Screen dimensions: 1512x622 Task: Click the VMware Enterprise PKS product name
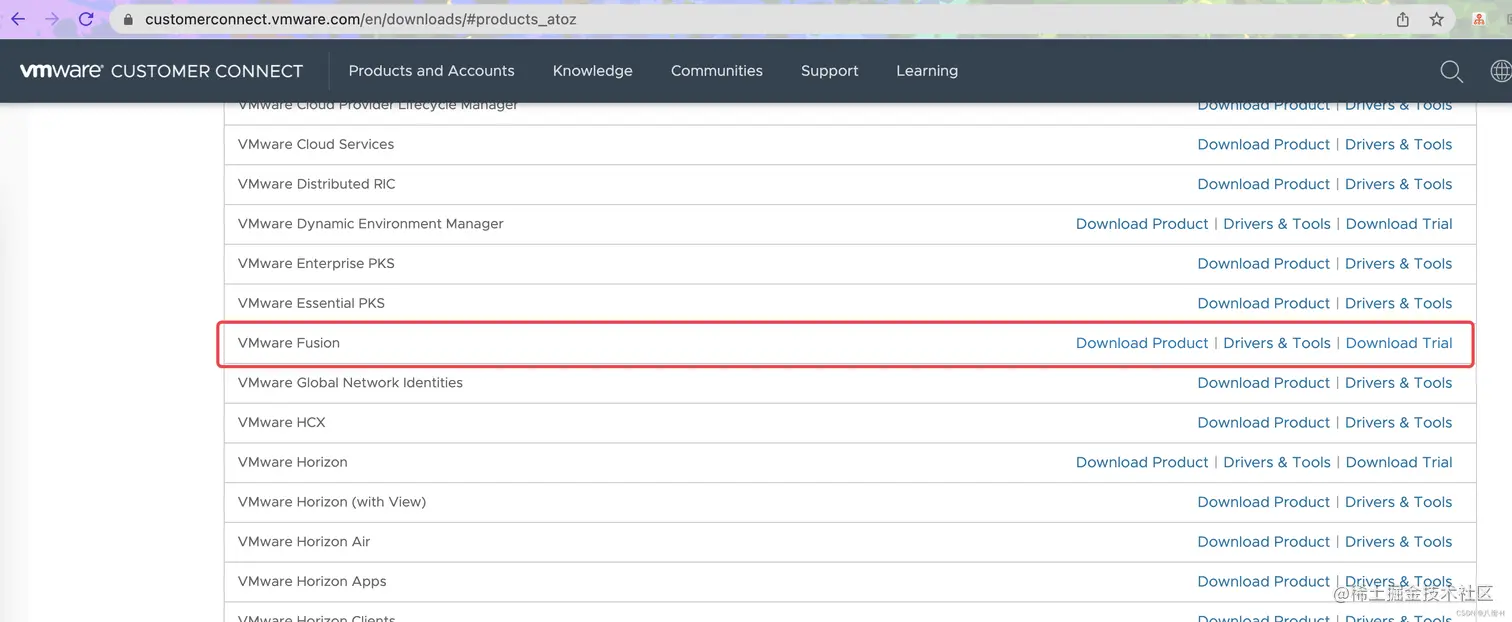tap(316, 264)
